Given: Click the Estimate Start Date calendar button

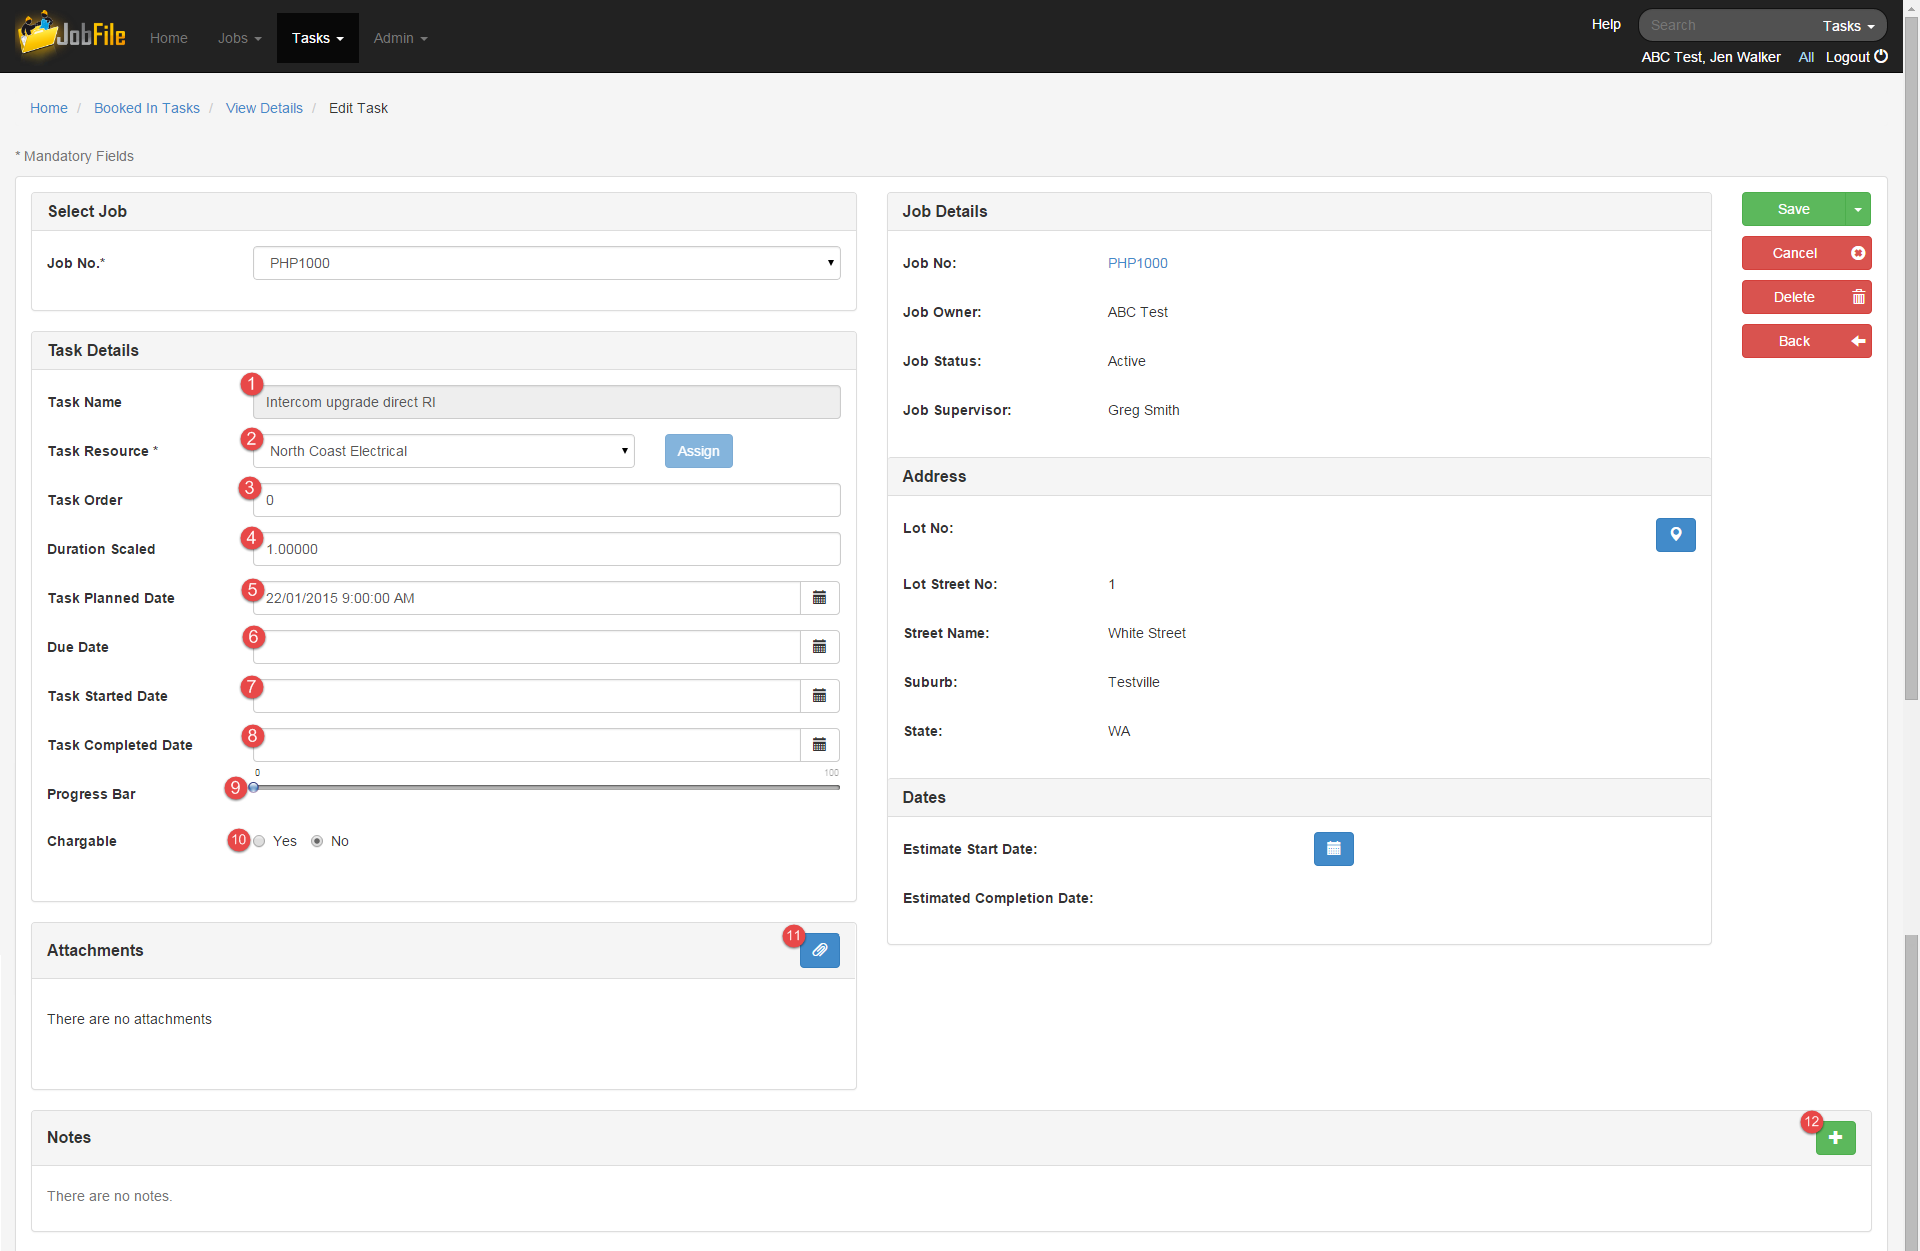Looking at the screenshot, I should (1333, 849).
